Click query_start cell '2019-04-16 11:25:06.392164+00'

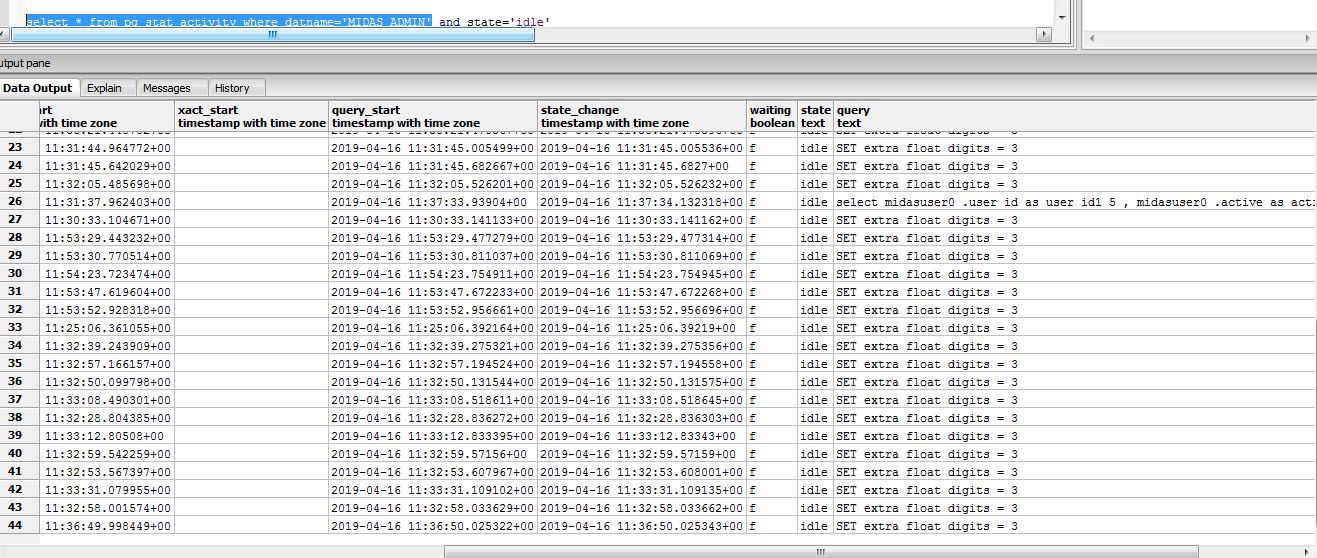(433, 327)
